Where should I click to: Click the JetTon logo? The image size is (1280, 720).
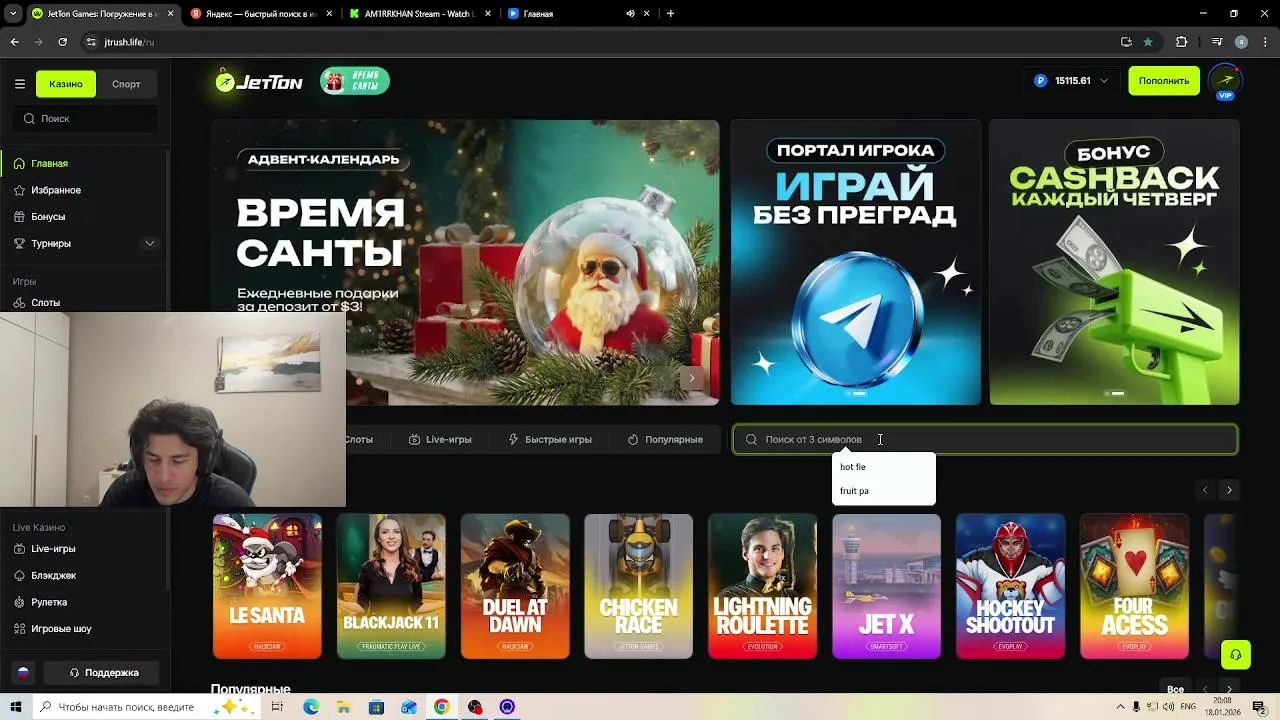pyautogui.click(x=260, y=82)
